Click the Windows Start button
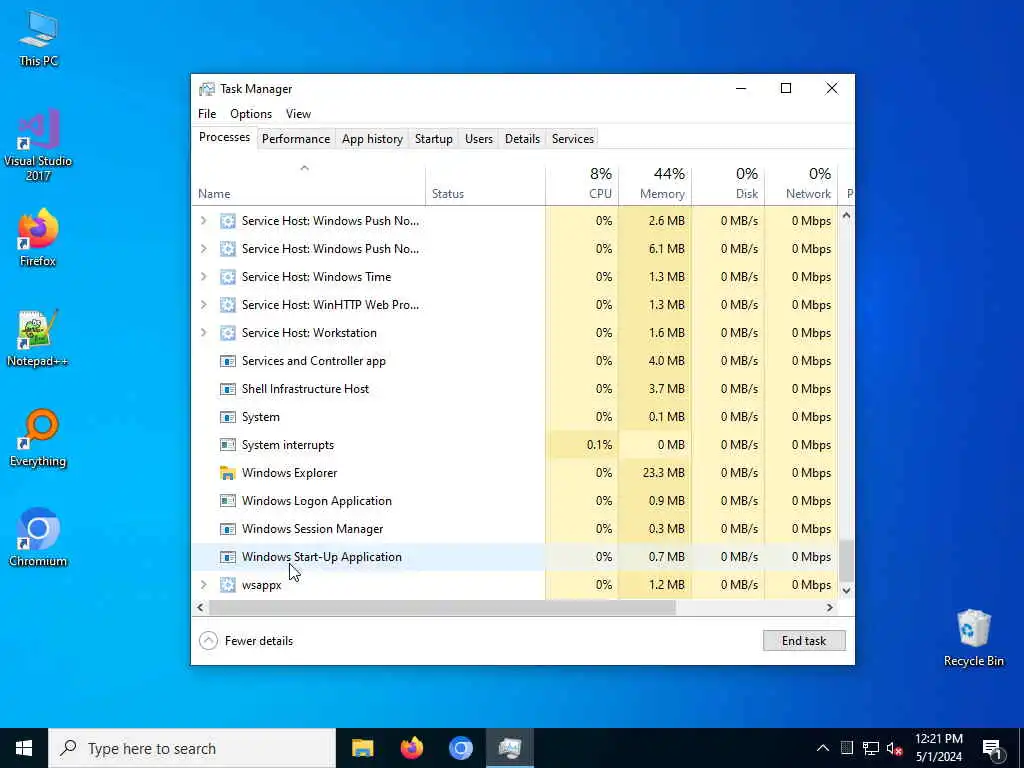This screenshot has width=1024, height=768. 24,748
